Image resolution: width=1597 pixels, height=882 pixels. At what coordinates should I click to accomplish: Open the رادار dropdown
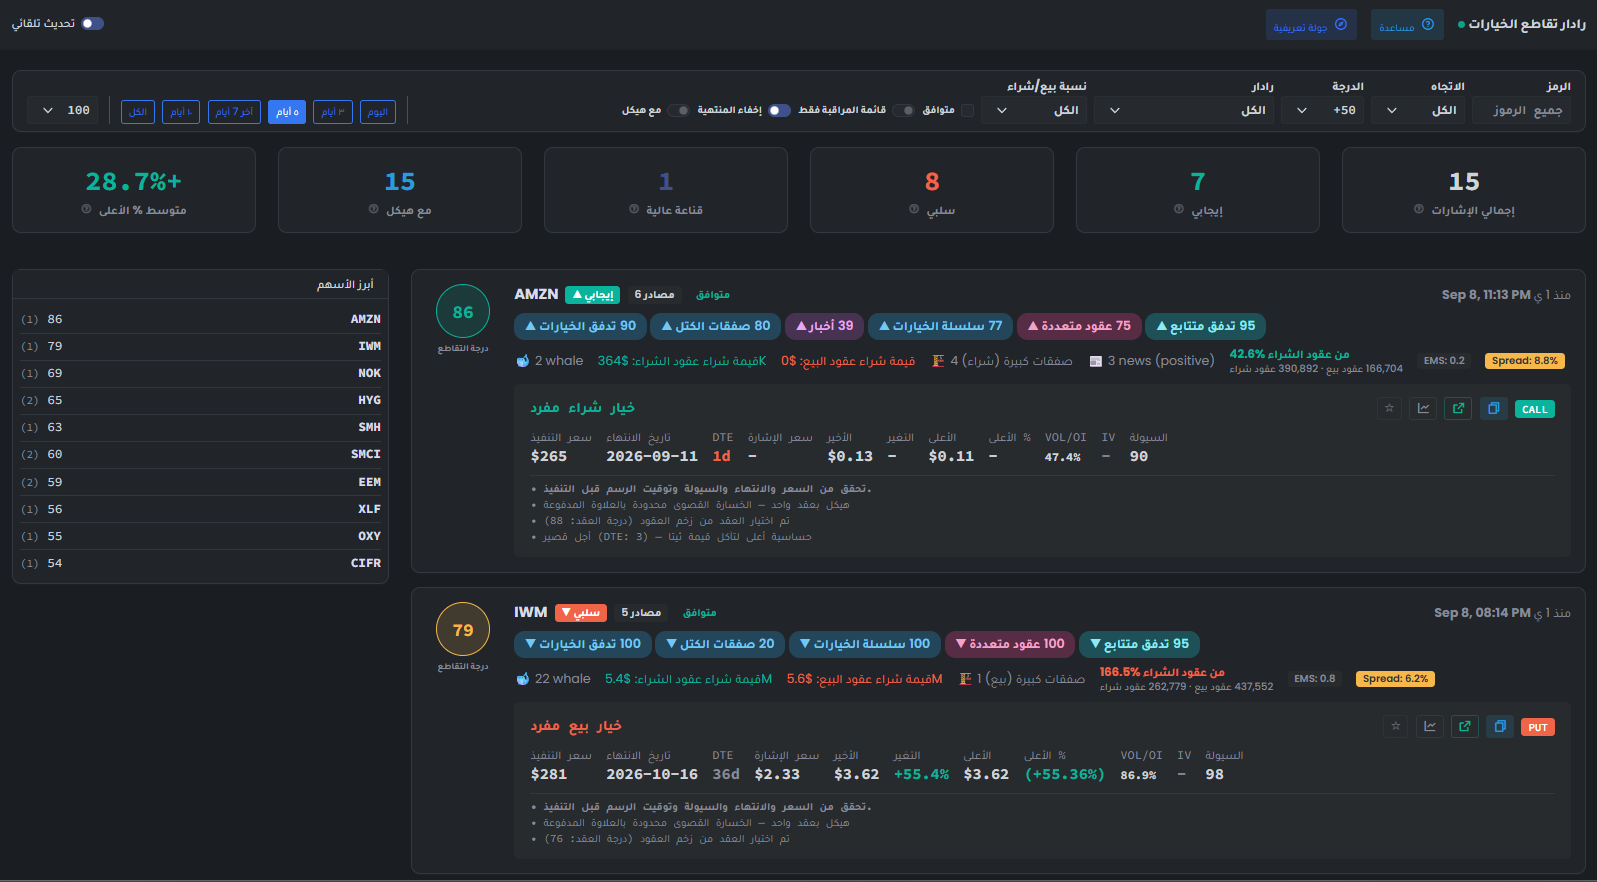pyautogui.click(x=1184, y=110)
